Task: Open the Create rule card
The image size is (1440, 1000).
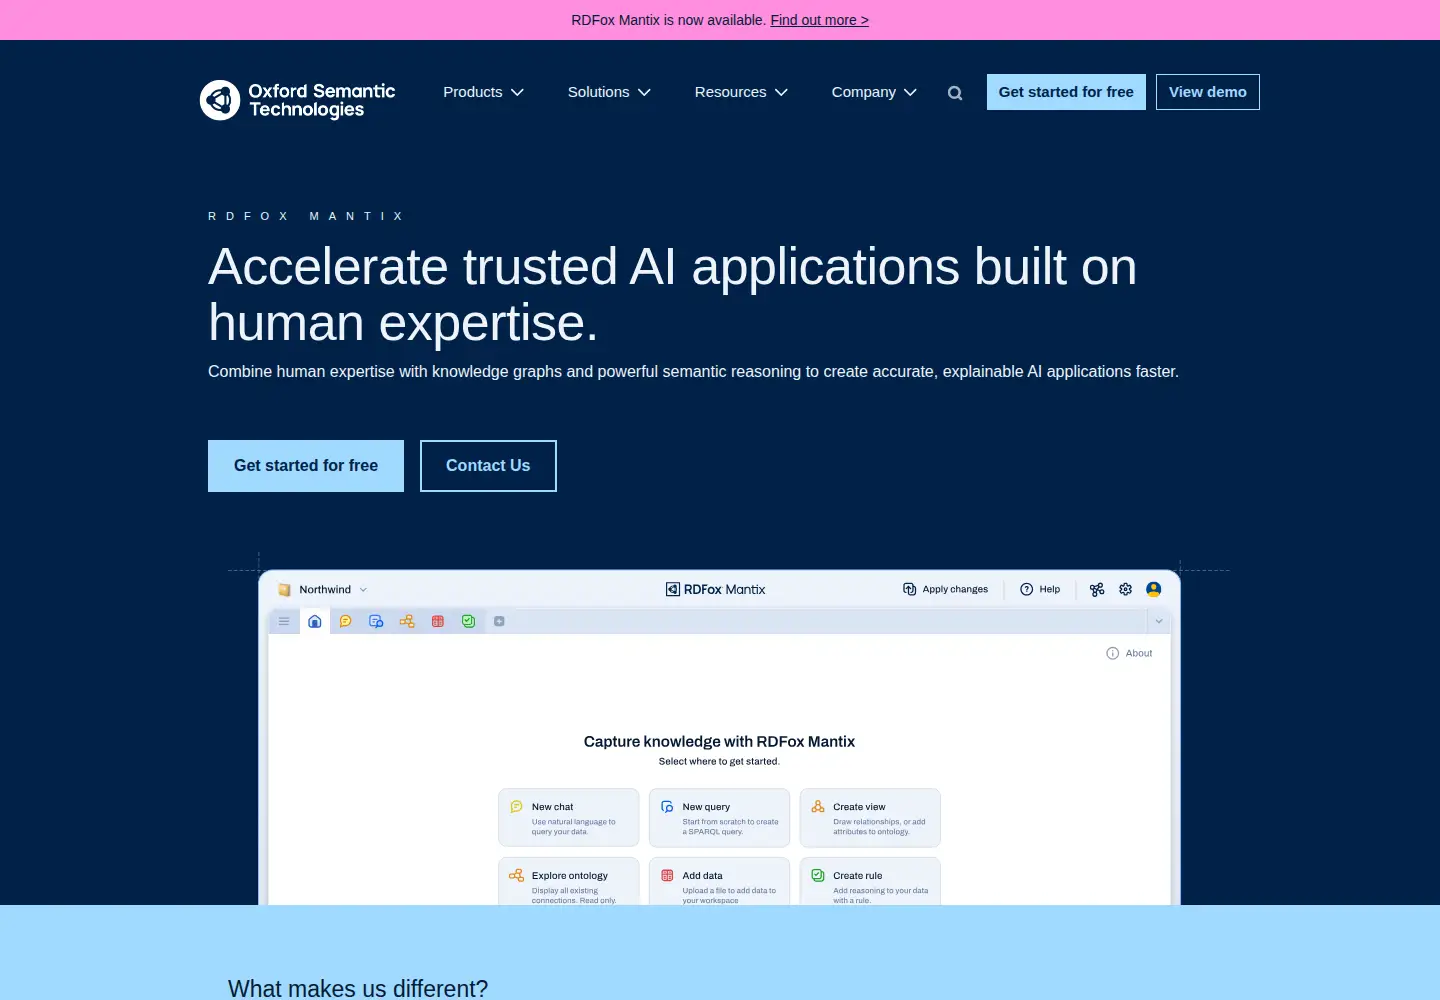Action: pyautogui.click(x=870, y=881)
